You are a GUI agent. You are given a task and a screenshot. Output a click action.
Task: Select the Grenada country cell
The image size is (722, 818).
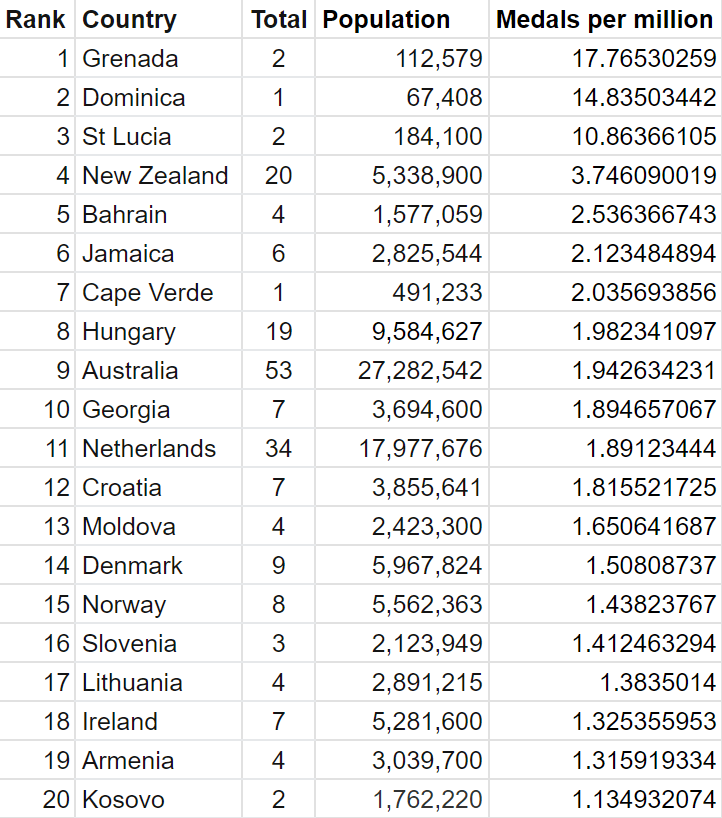coord(130,59)
